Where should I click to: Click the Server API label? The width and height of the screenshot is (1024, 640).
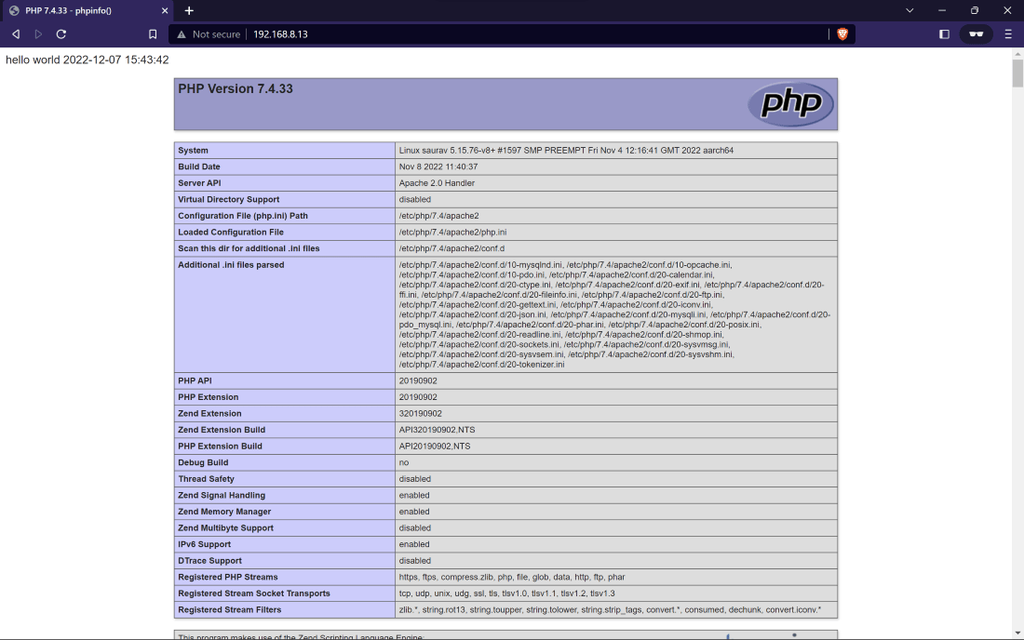pyautogui.click(x=199, y=183)
